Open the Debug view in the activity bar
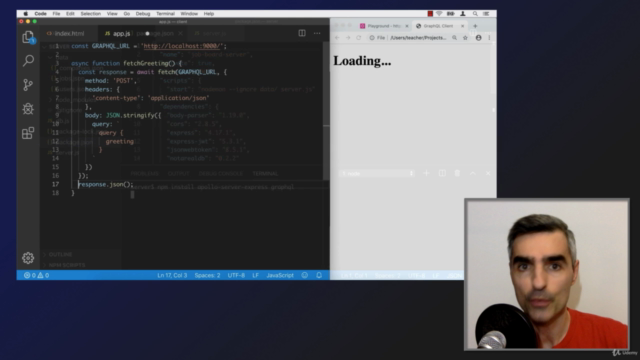Image resolution: width=640 pixels, height=360 pixels. (x=28, y=109)
